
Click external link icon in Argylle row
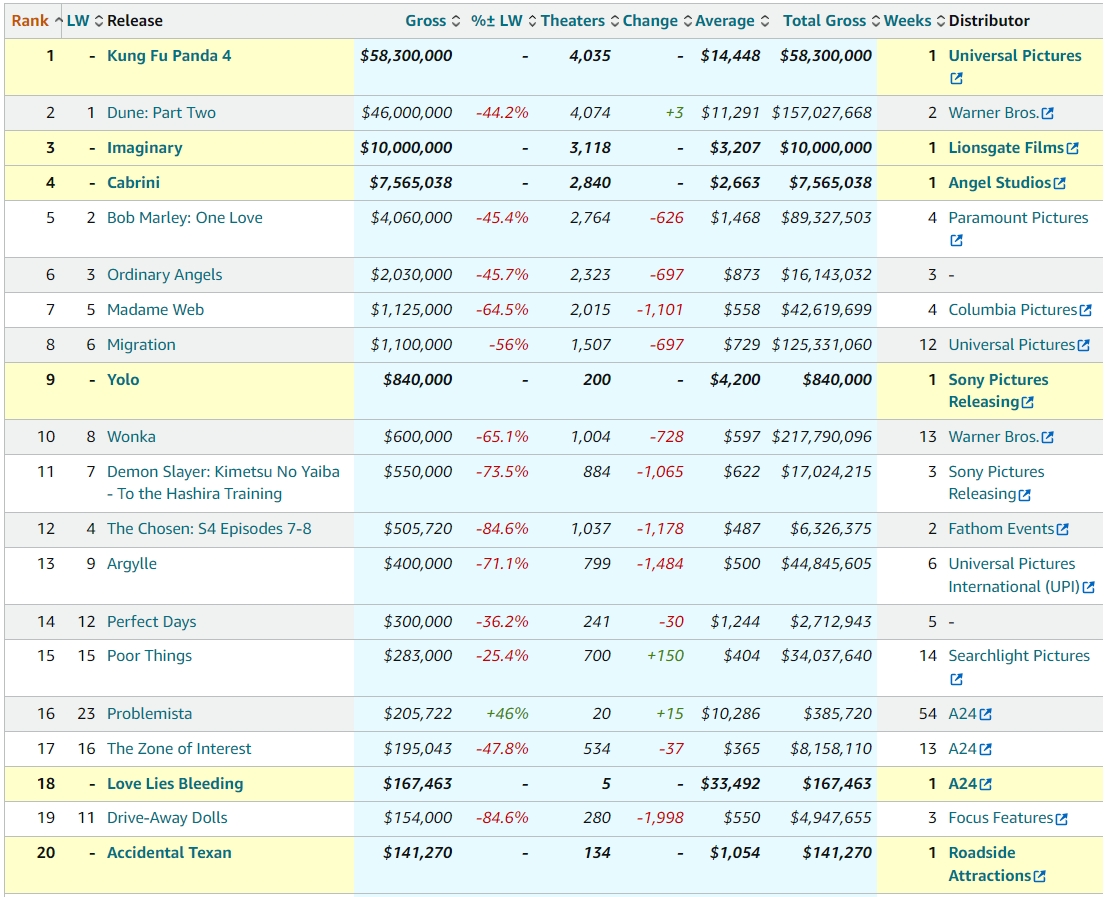coord(1088,587)
